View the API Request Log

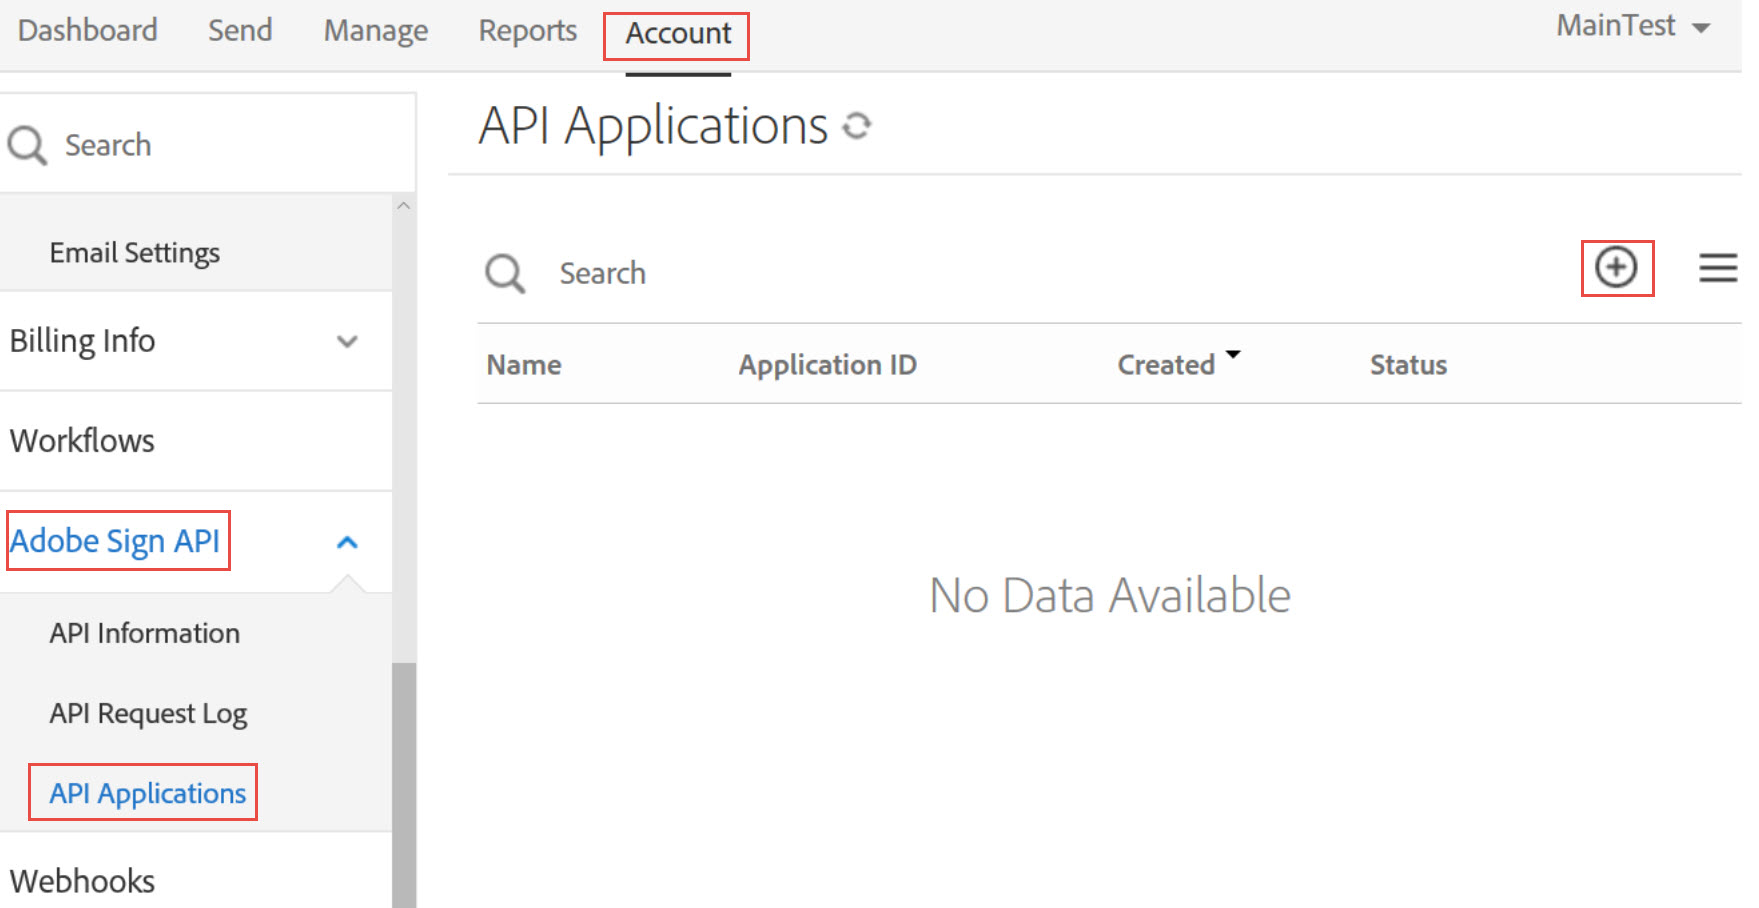point(148,713)
